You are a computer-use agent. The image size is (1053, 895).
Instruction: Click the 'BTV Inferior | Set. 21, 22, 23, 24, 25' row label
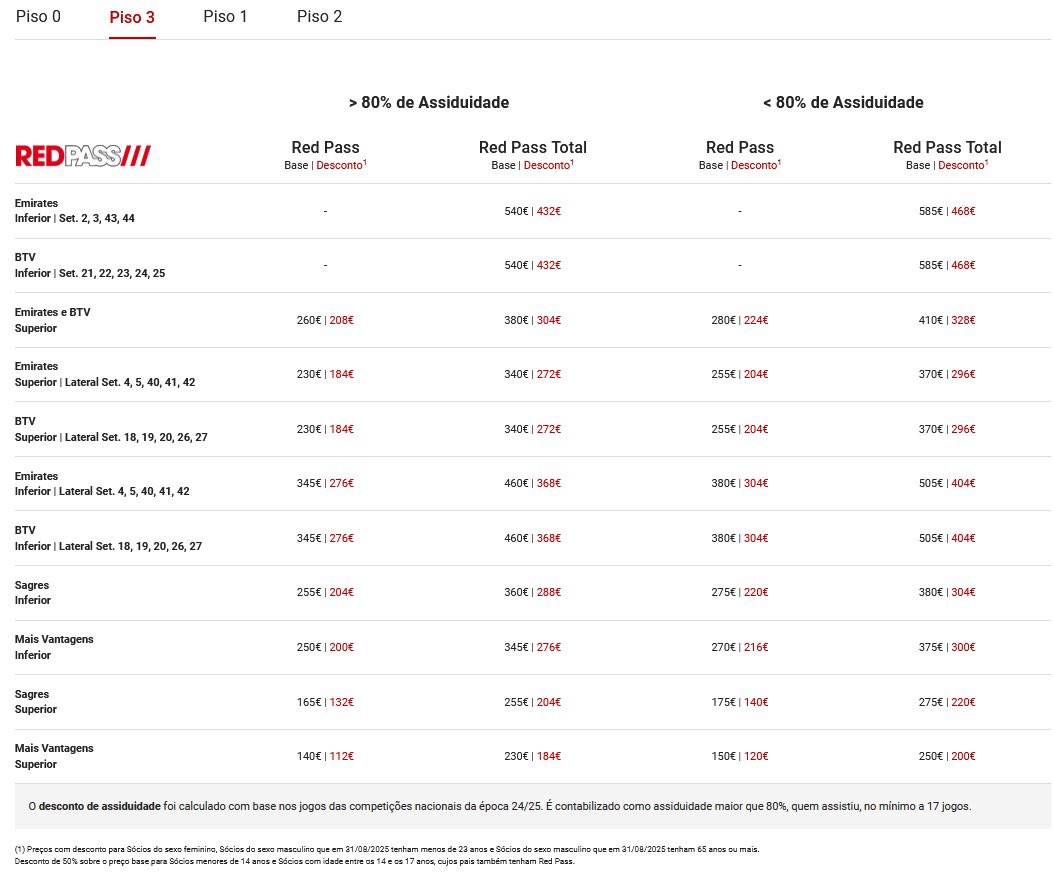[90, 265]
